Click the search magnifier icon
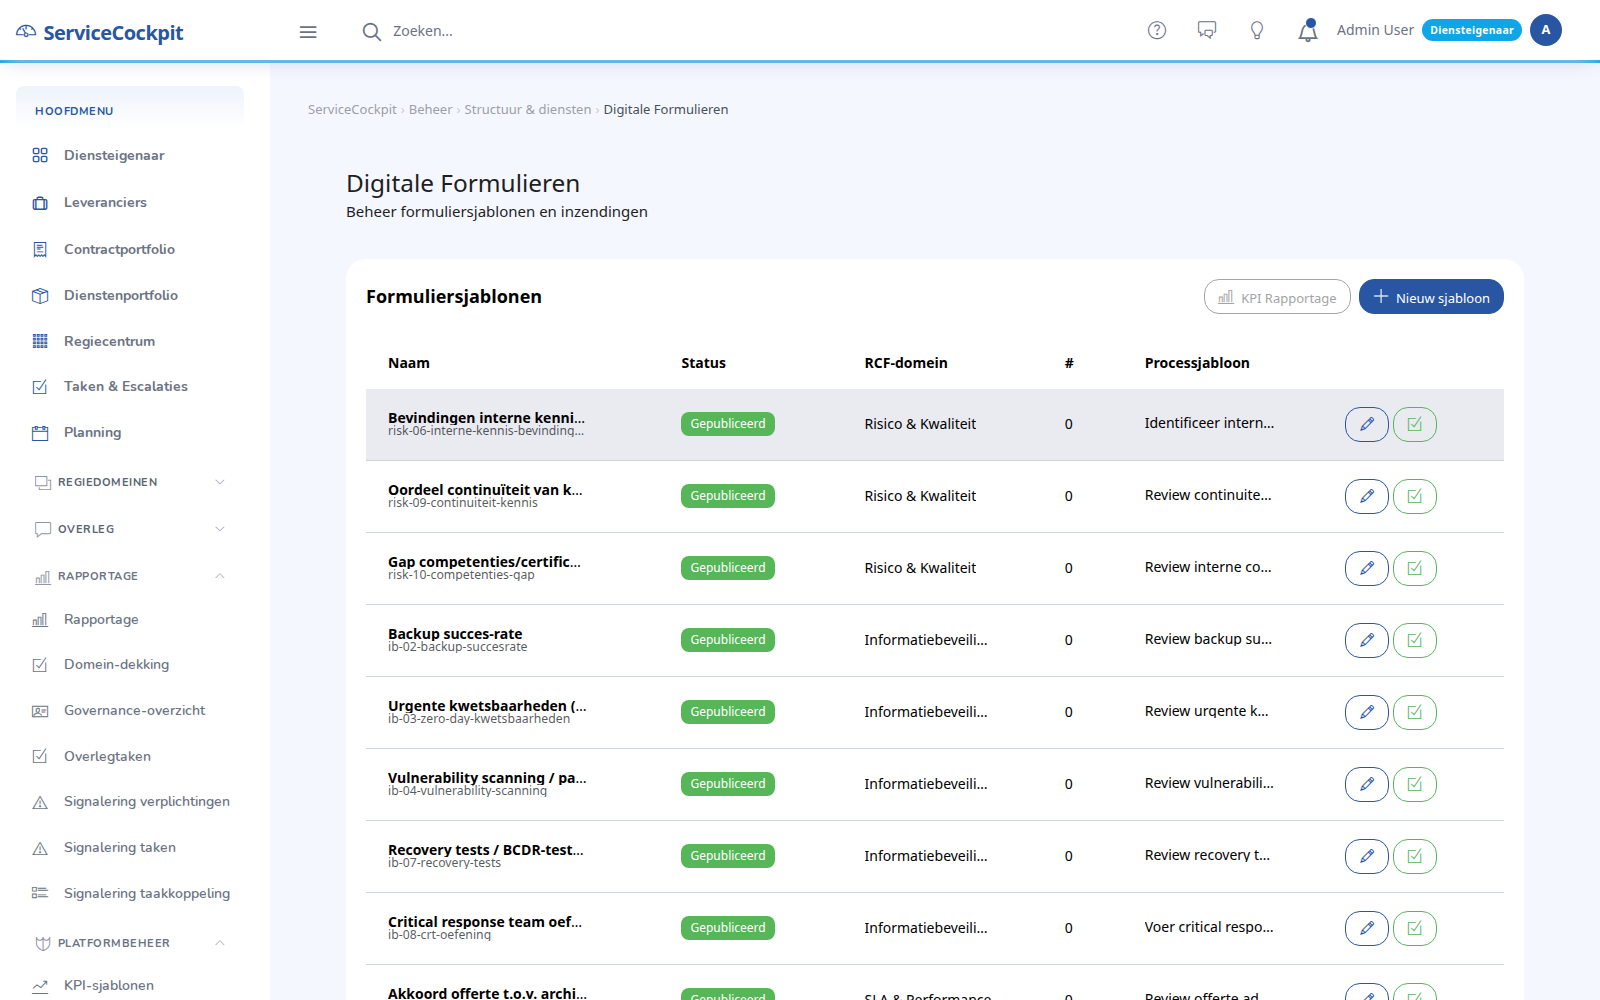Image resolution: width=1600 pixels, height=1000 pixels. pos(372,32)
